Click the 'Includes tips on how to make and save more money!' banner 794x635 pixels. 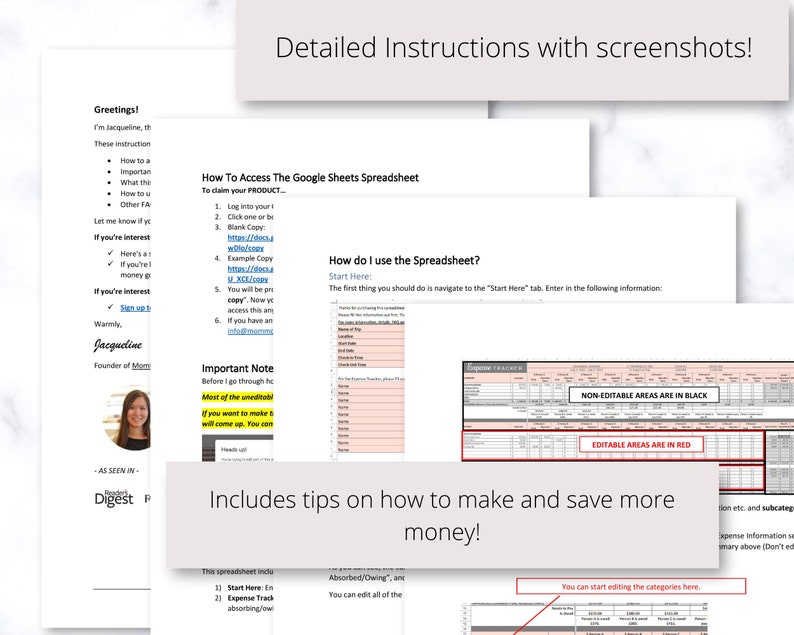442,514
